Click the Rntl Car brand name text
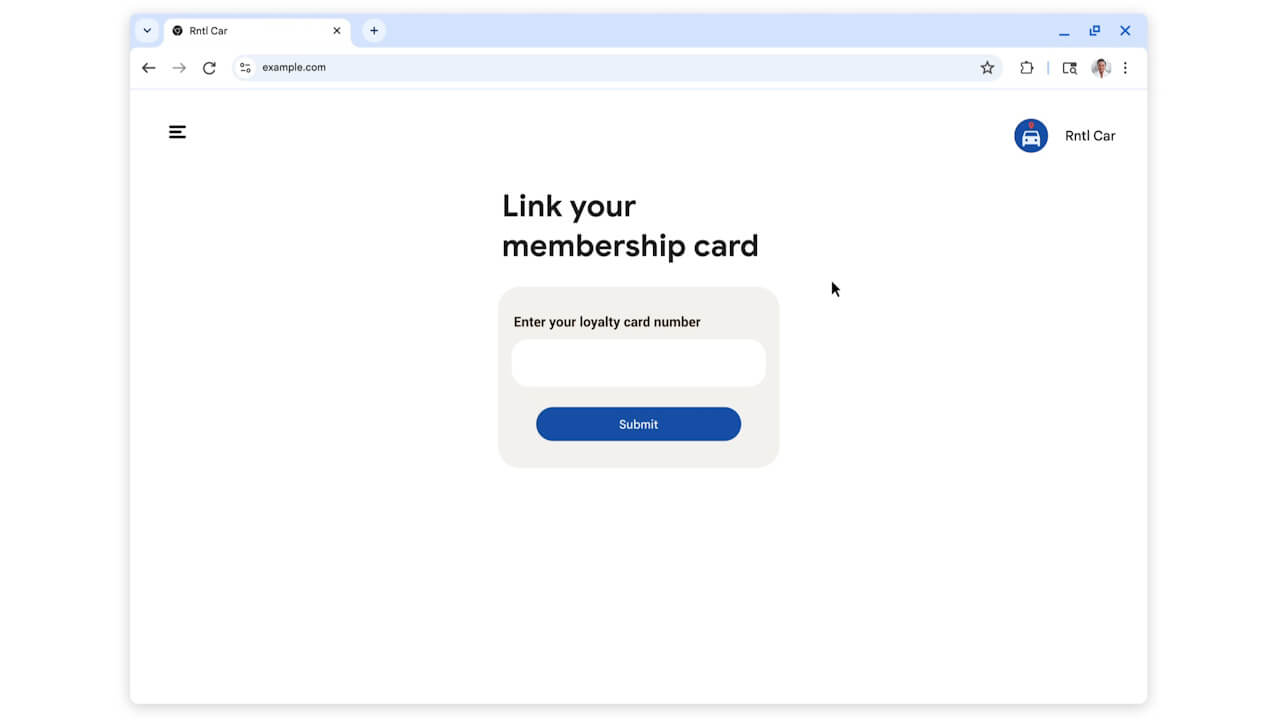This screenshot has height=720, width=1280. point(1090,136)
